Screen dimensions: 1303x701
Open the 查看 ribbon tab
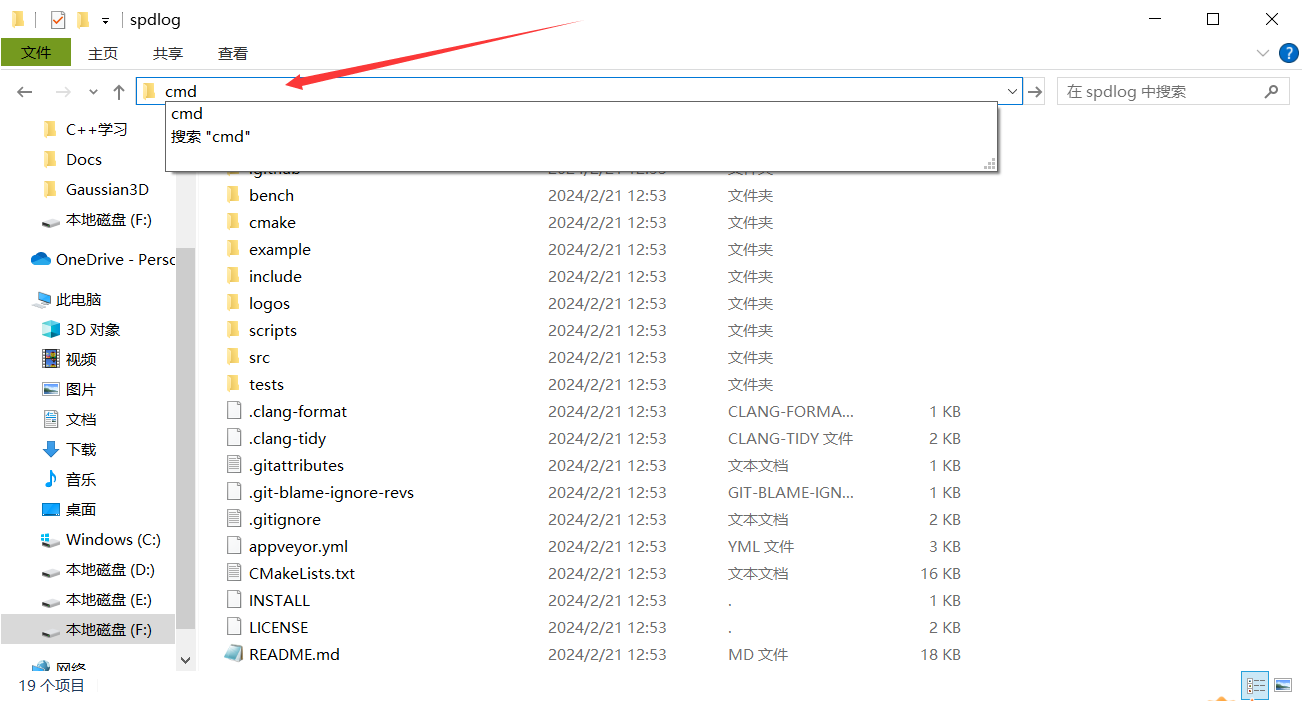232,54
